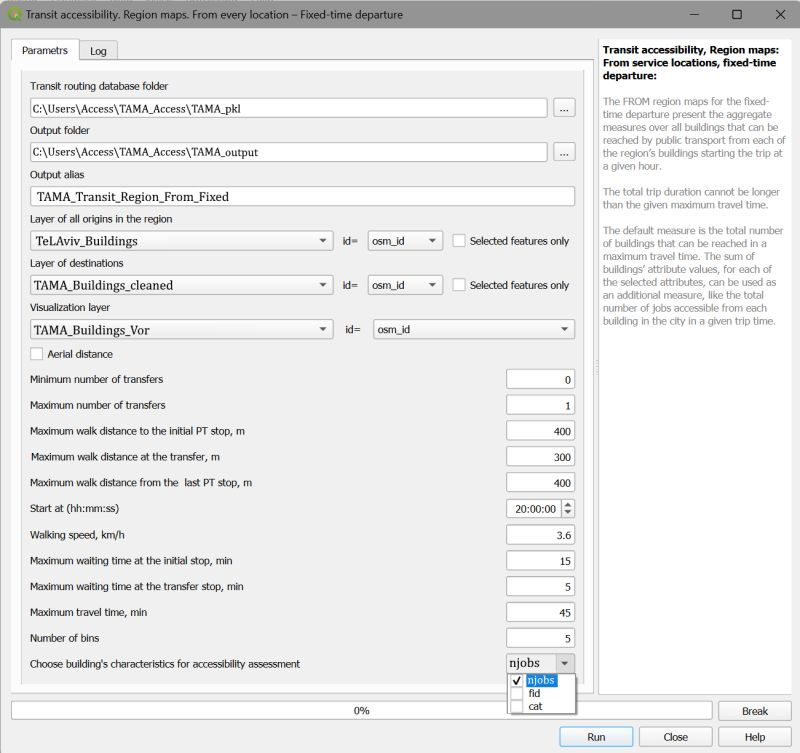This screenshot has height=753, width=800.
Task: Click 'Layer of all origins in the region' label
Action: (101, 219)
